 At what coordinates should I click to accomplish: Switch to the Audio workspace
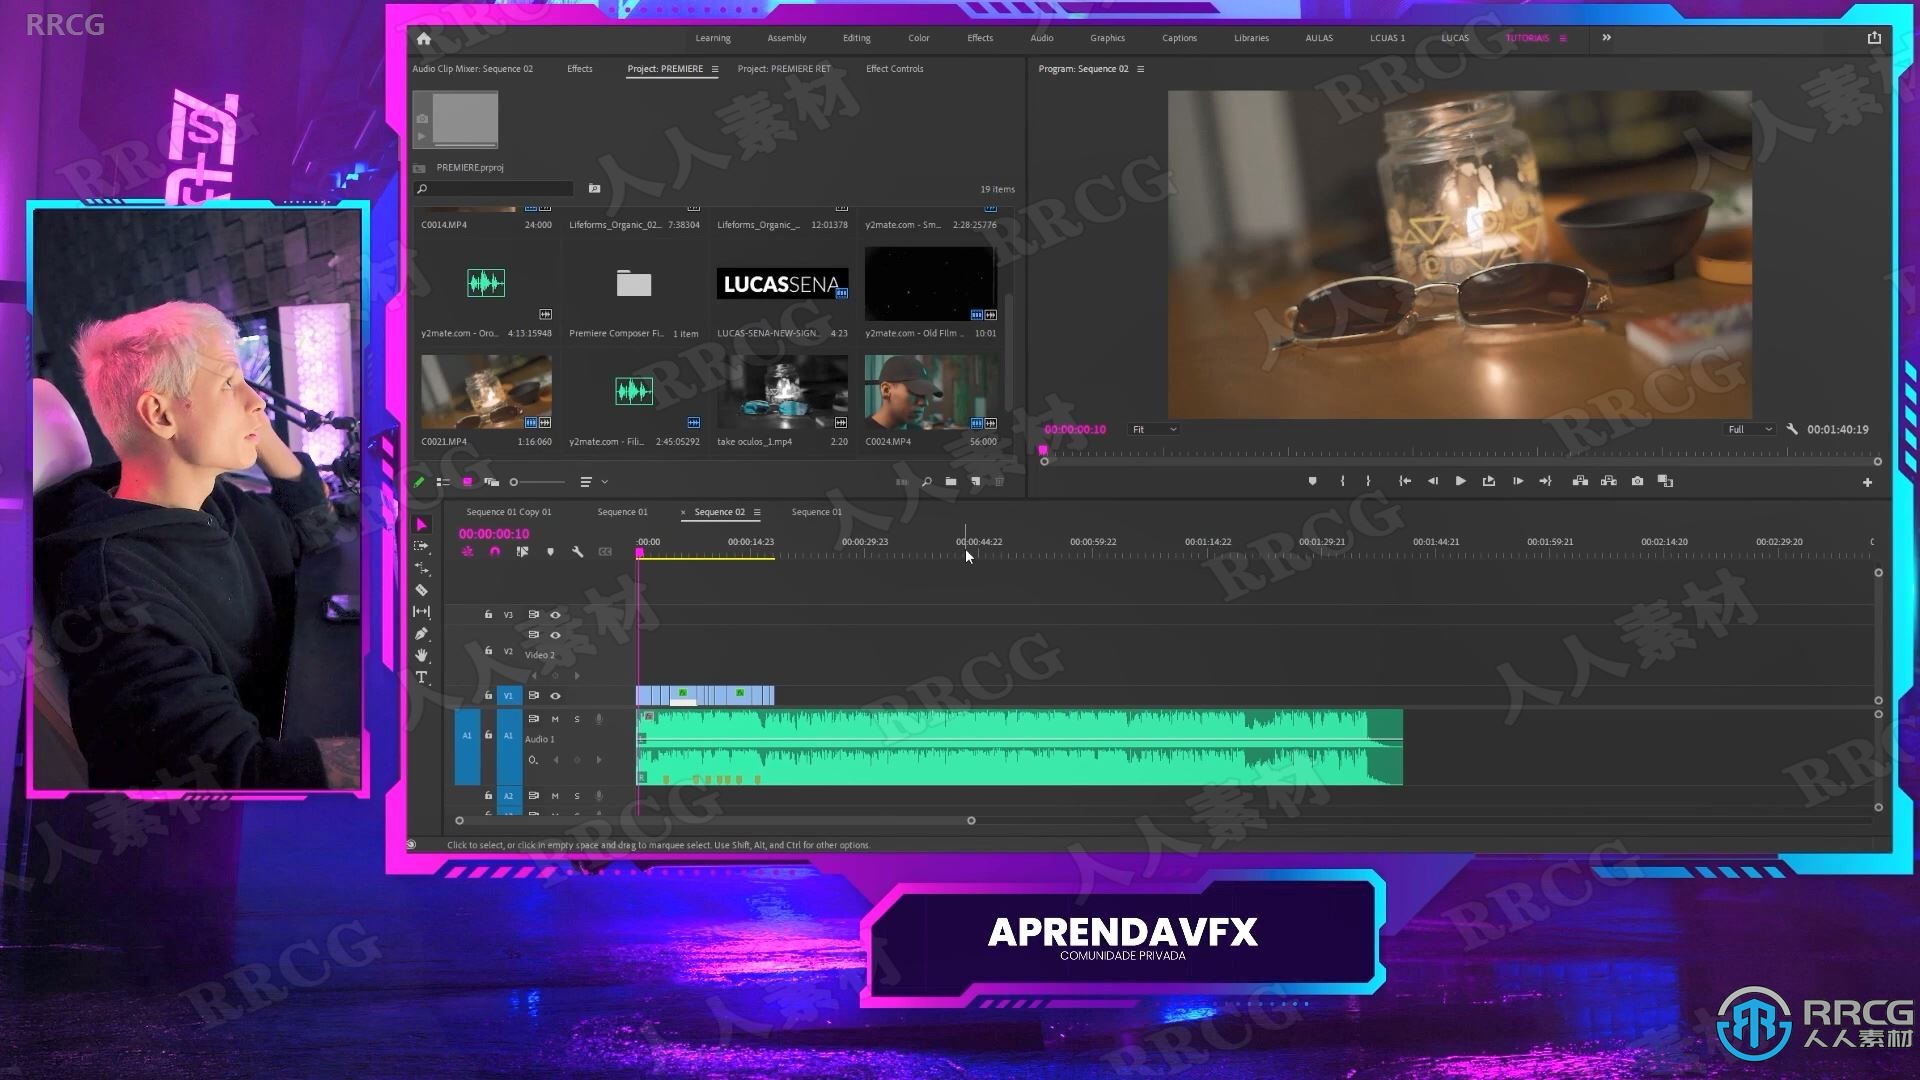(1041, 38)
